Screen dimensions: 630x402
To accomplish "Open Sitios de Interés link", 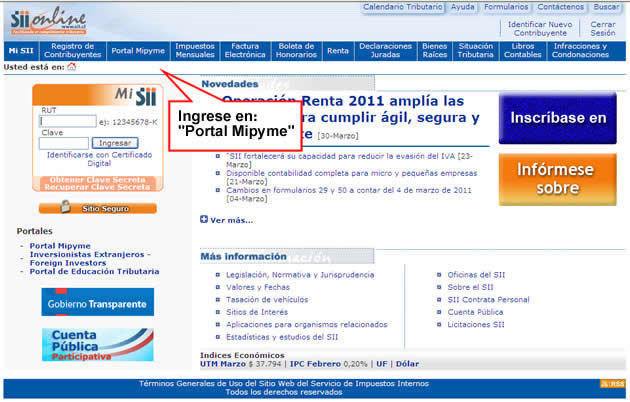I will (257, 312).
